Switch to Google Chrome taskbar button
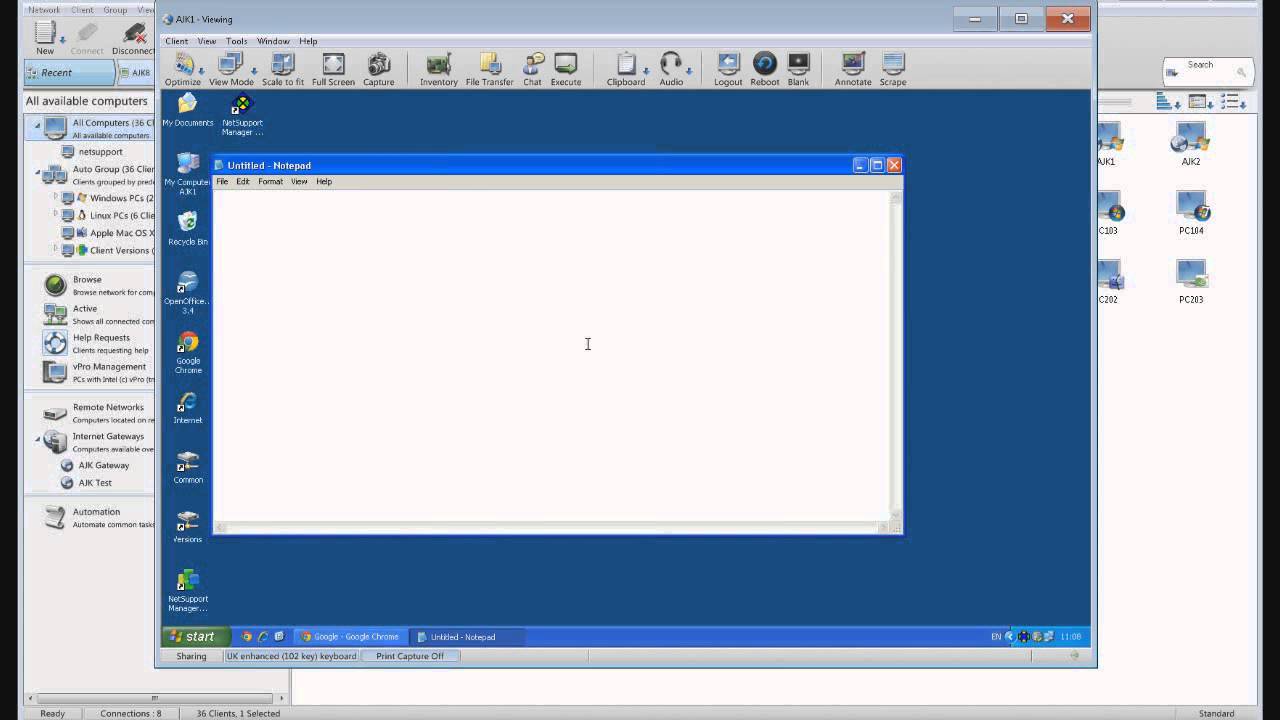 350,637
